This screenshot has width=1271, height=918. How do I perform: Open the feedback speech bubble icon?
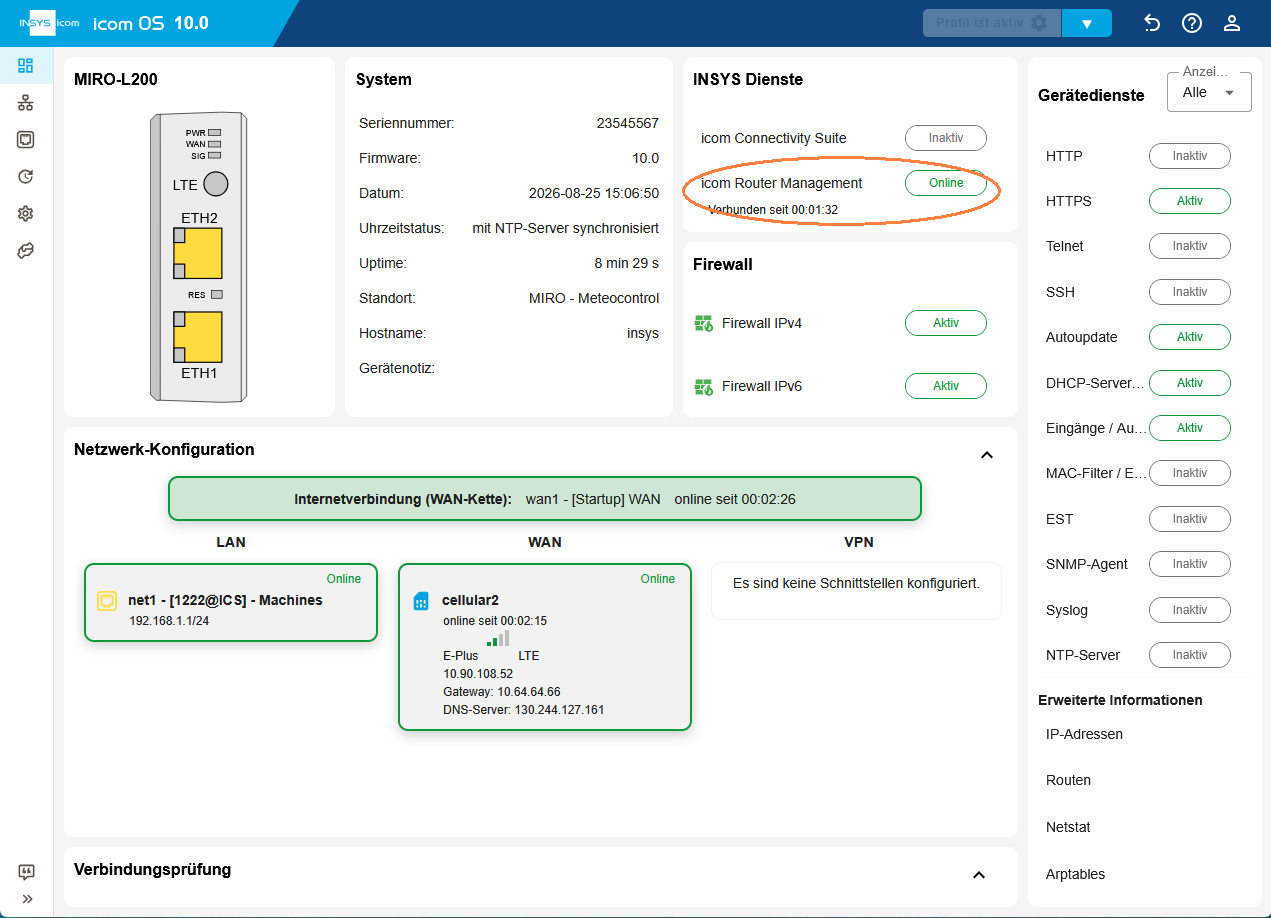coord(27,872)
